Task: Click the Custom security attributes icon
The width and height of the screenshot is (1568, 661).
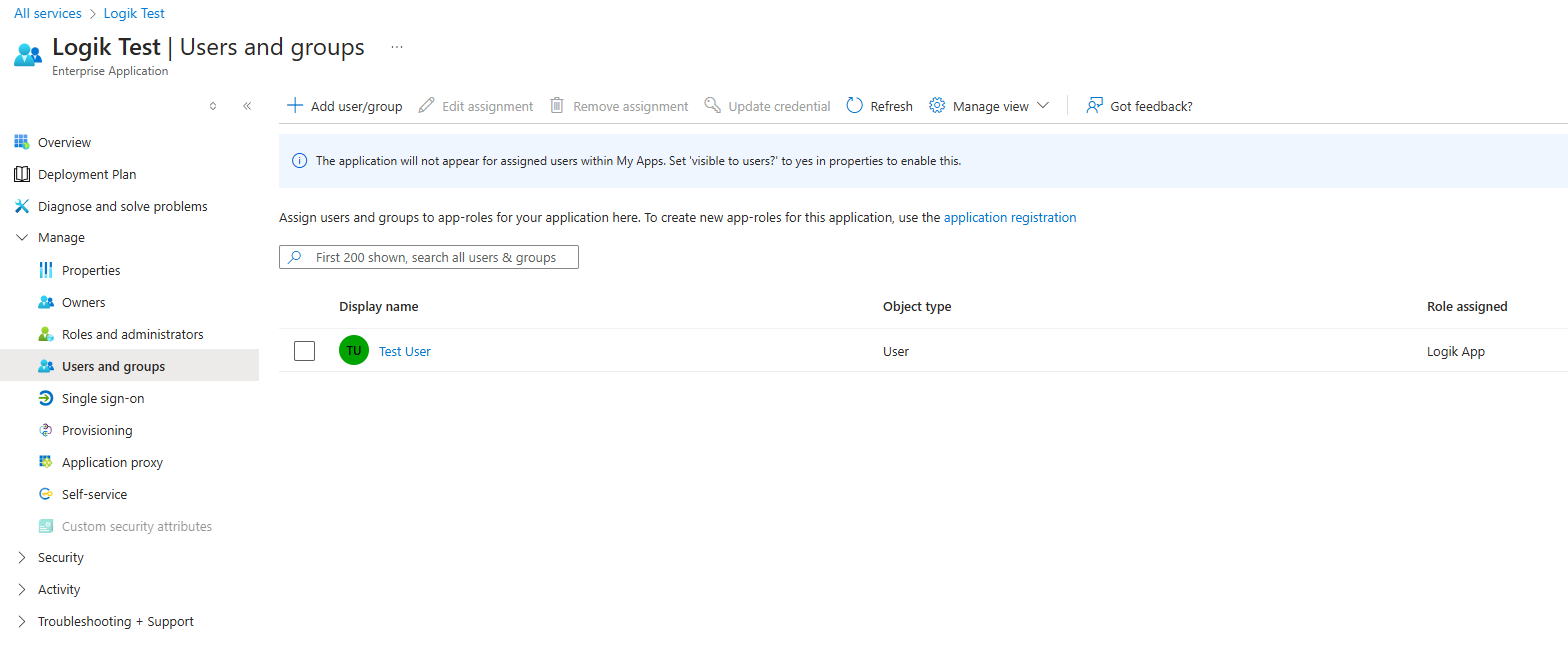Action: [45, 526]
